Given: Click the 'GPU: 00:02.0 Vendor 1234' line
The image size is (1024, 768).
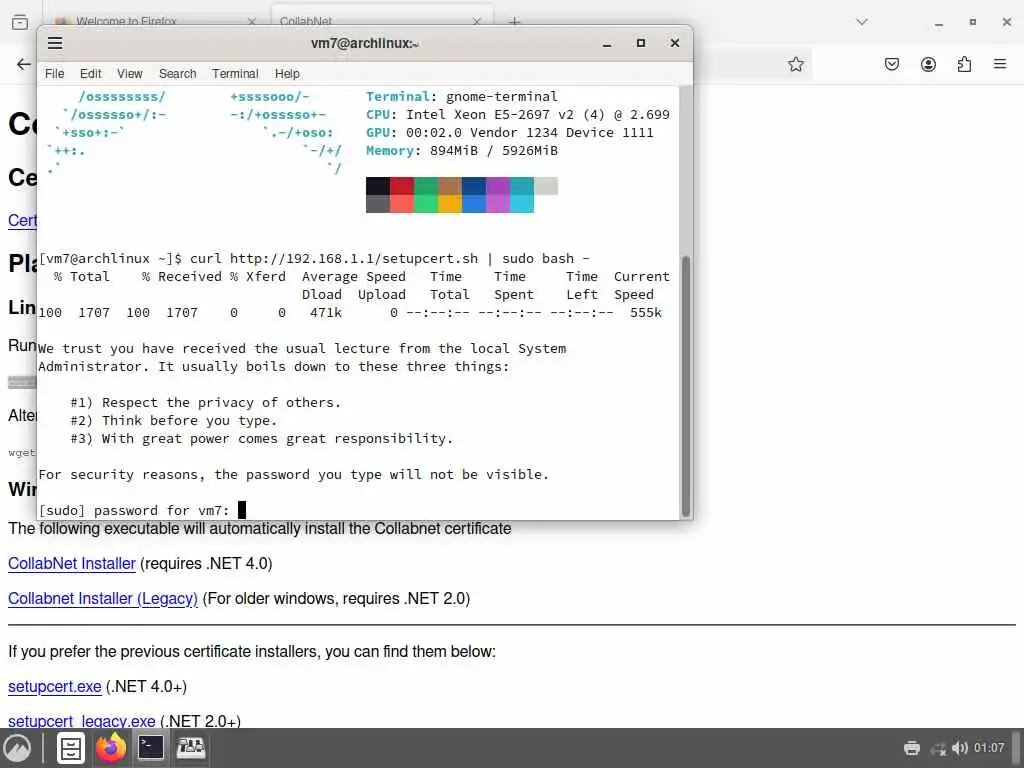Looking at the screenshot, I should [x=509, y=133].
